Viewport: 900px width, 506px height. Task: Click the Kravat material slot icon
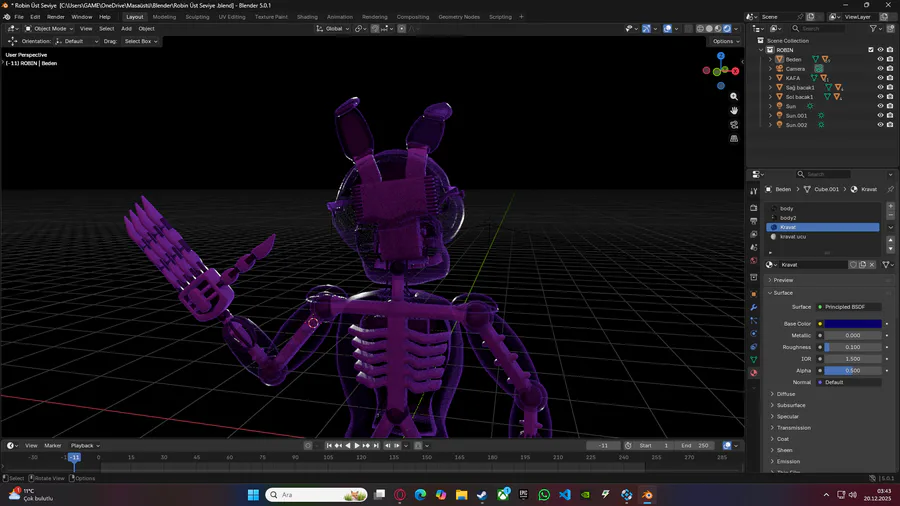773,227
